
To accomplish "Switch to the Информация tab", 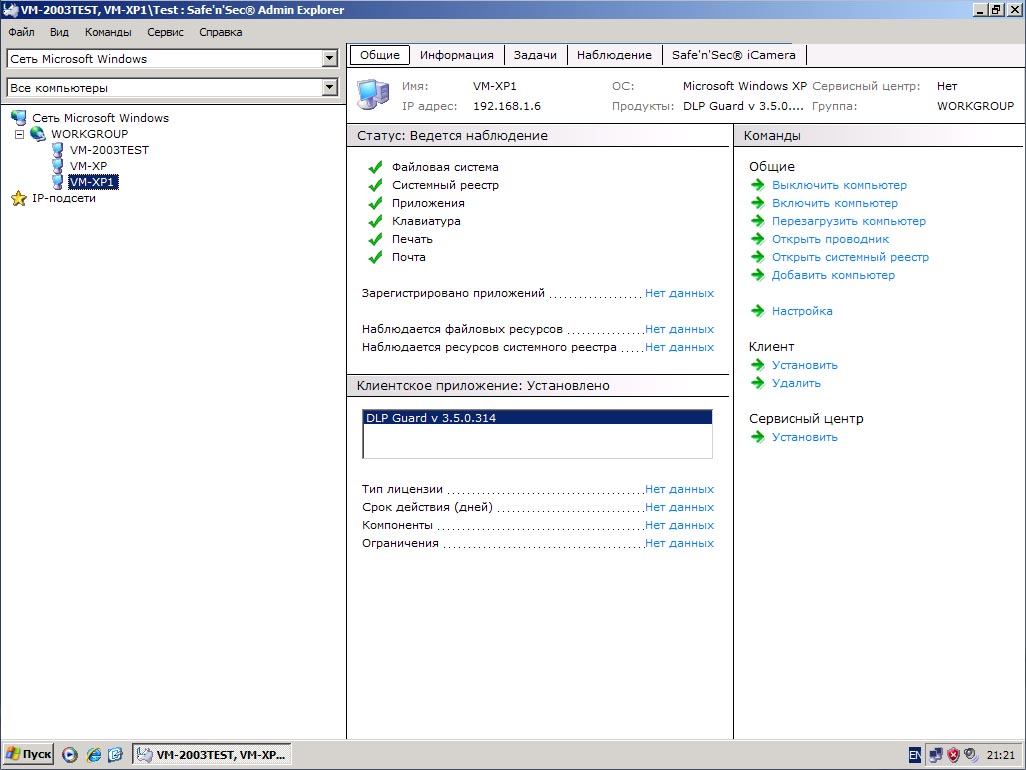I will (457, 56).
